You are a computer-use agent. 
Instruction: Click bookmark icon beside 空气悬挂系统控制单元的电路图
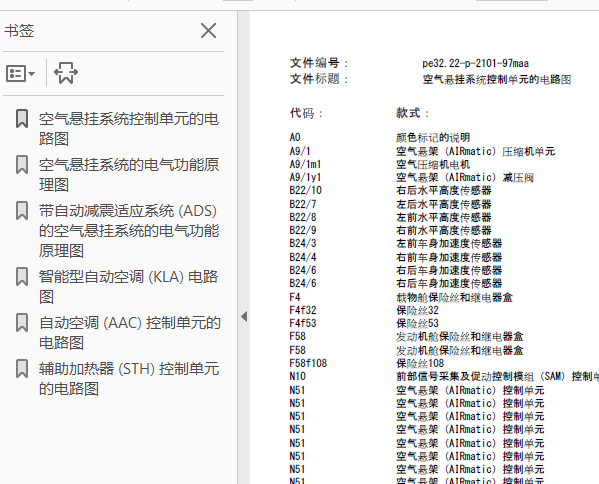(x=22, y=119)
